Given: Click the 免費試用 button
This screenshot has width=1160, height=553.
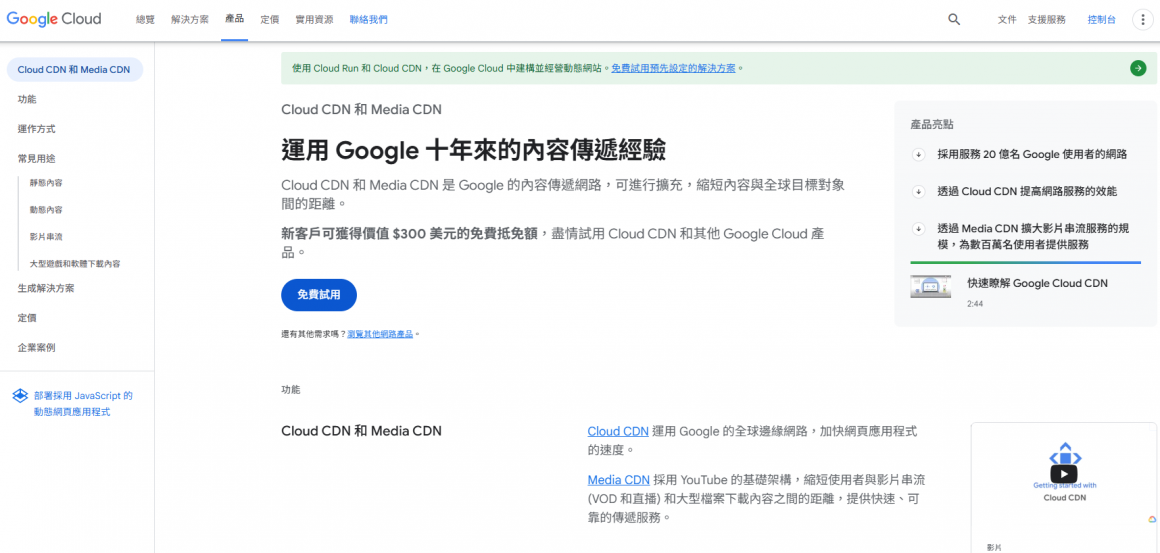Looking at the screenshot, I should 319,295.
